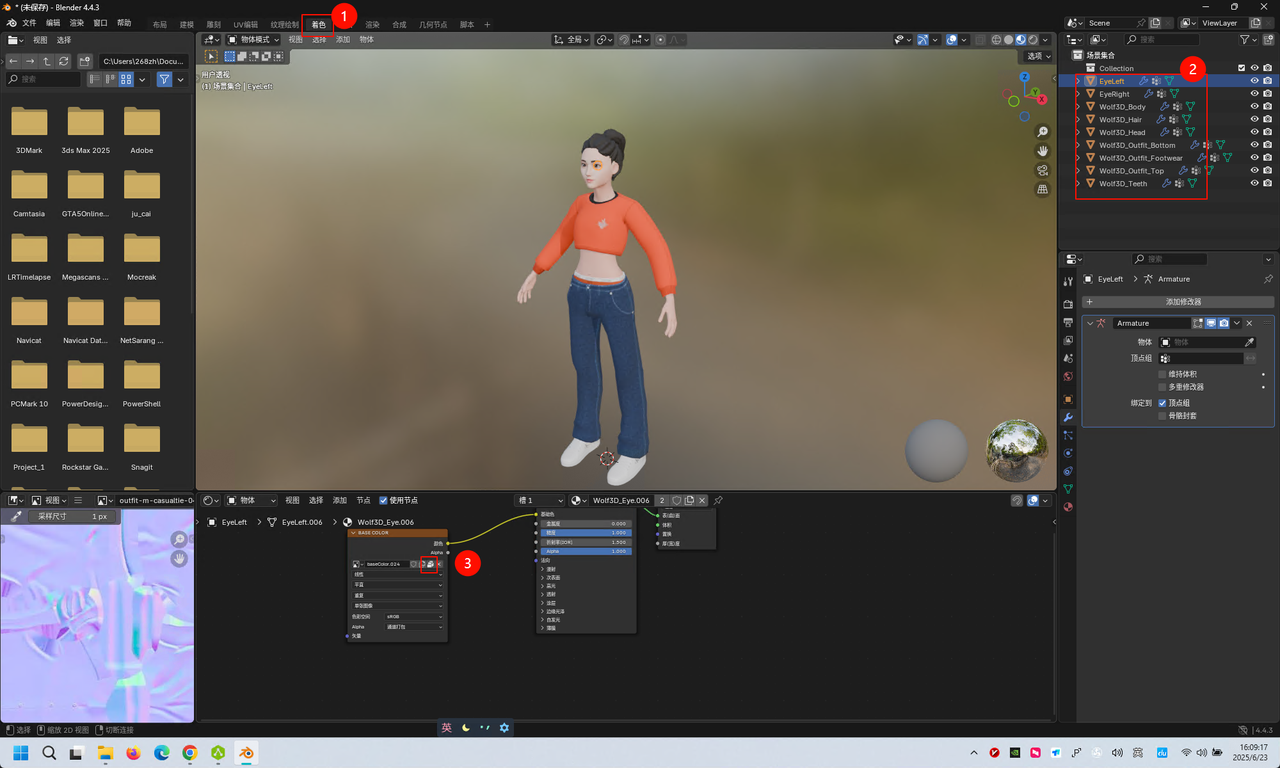Open the 渲染 menu in top bar
The image size is (1280, 768).
[77, 23]
